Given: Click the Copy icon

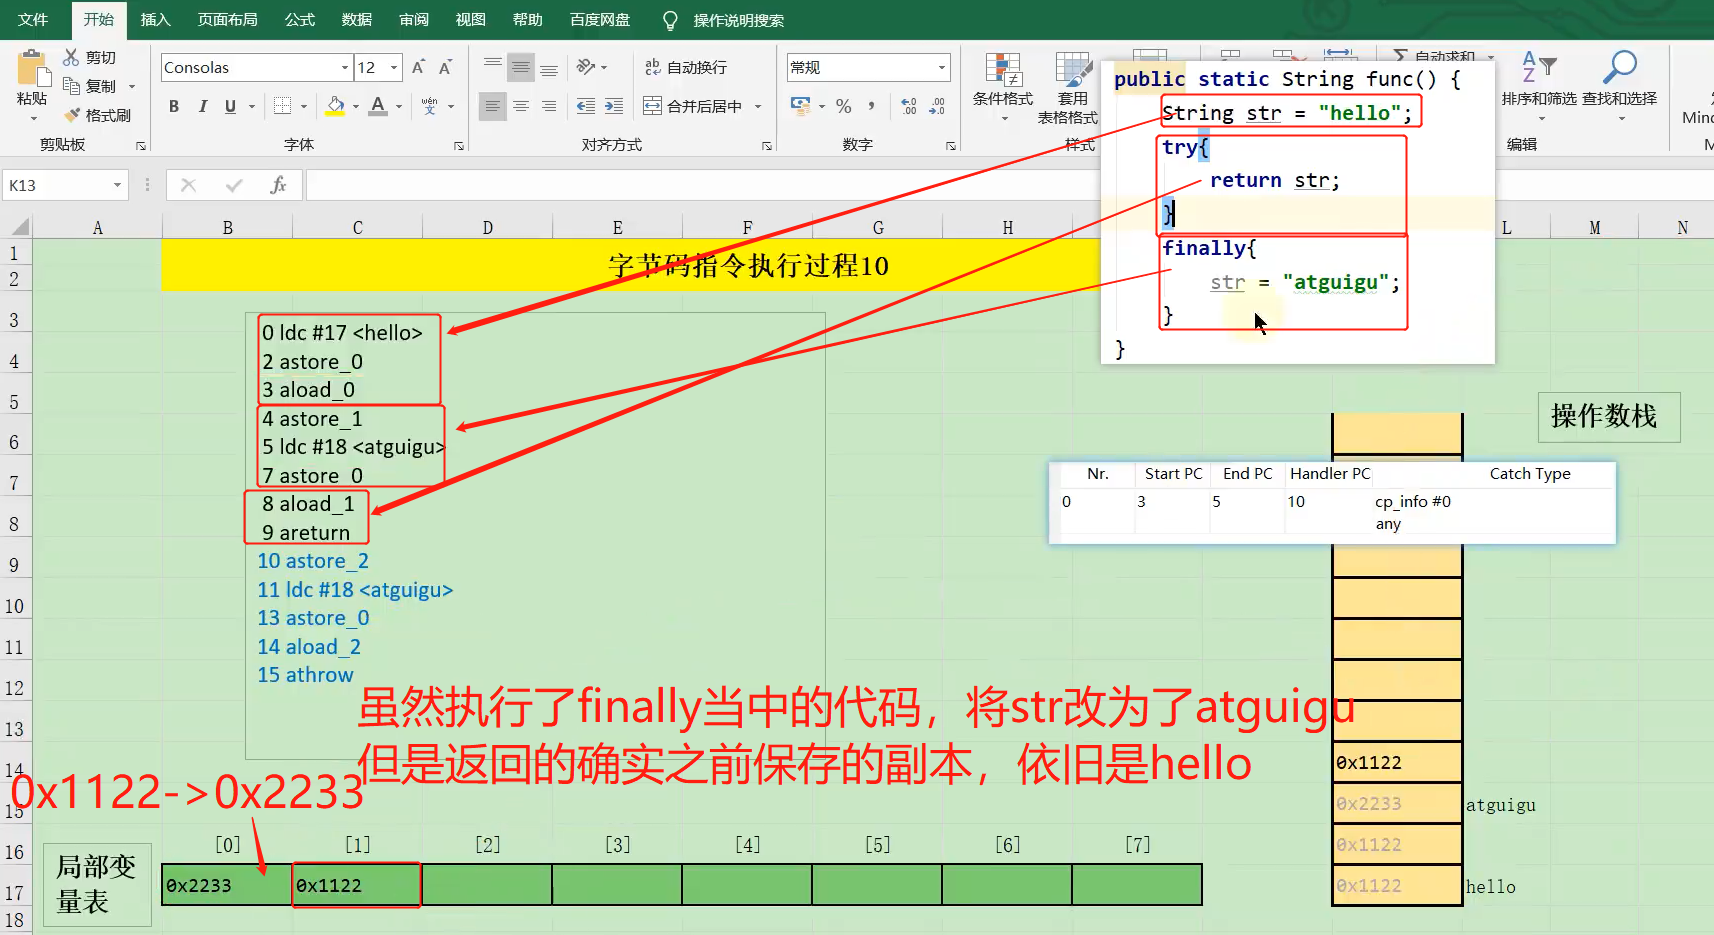Looking at the screenshot, I should 71,86.
